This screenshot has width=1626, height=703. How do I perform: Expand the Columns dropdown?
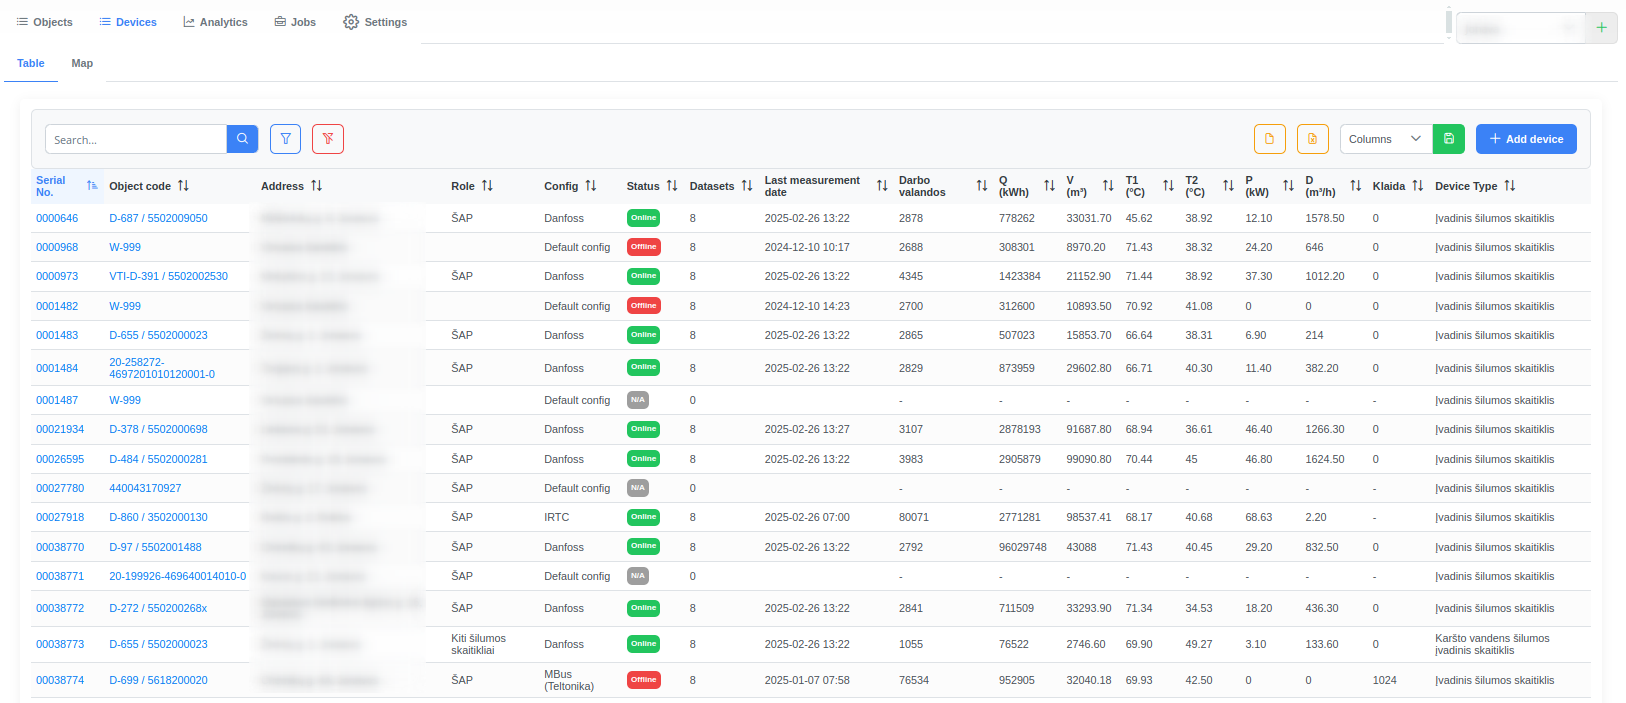[1385, 139]
